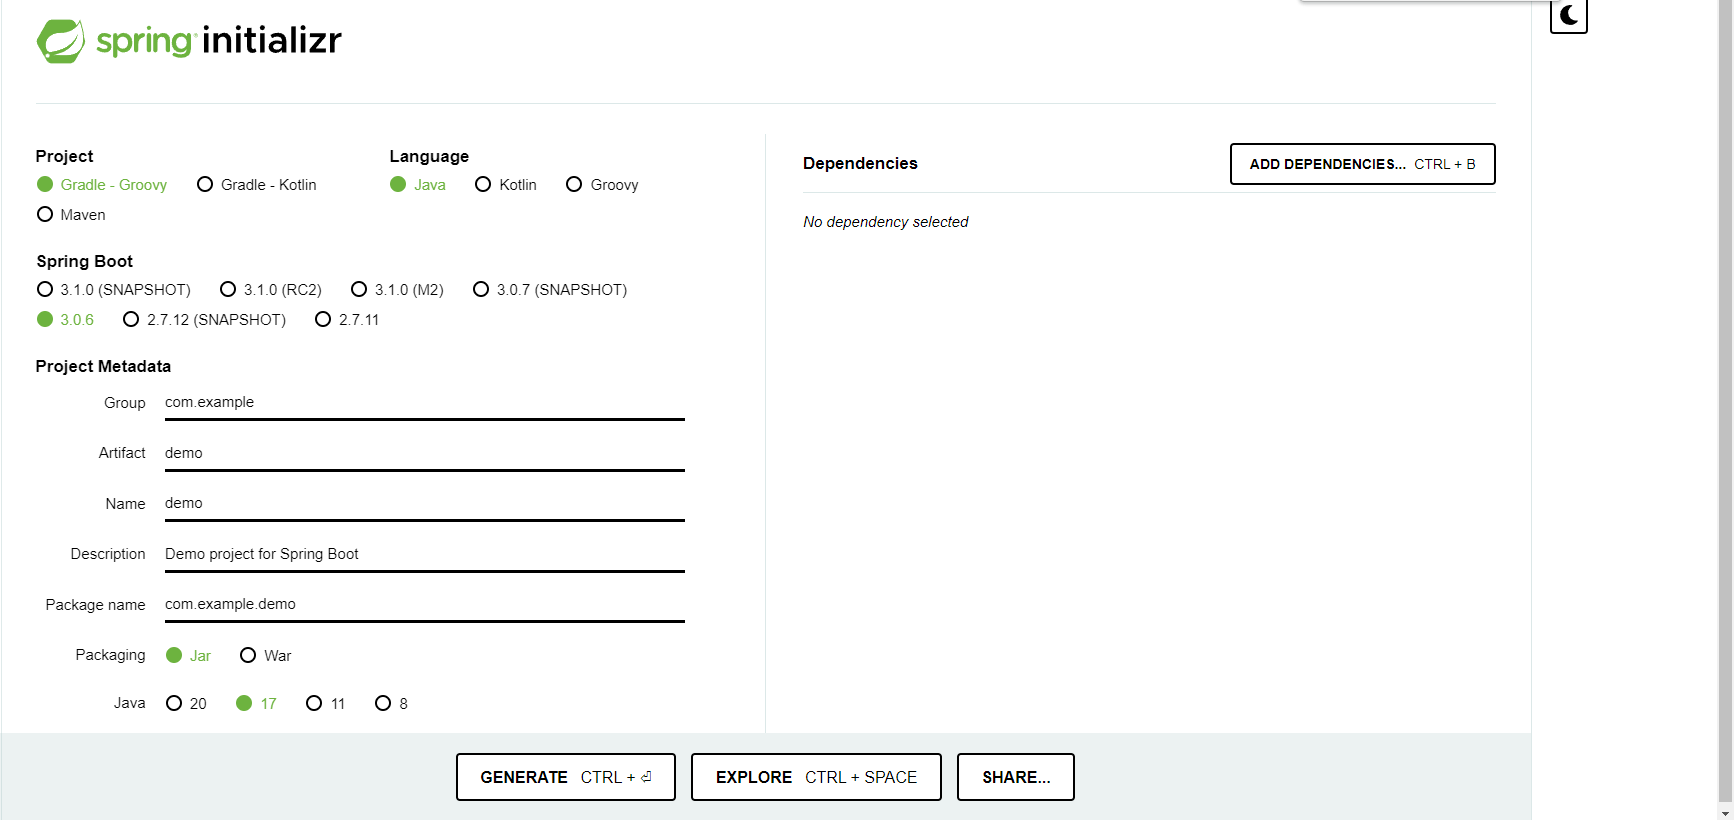Screen dimensions: 1734x820
Task: Select Gradle - Kotlin project type
Action: 257,185
